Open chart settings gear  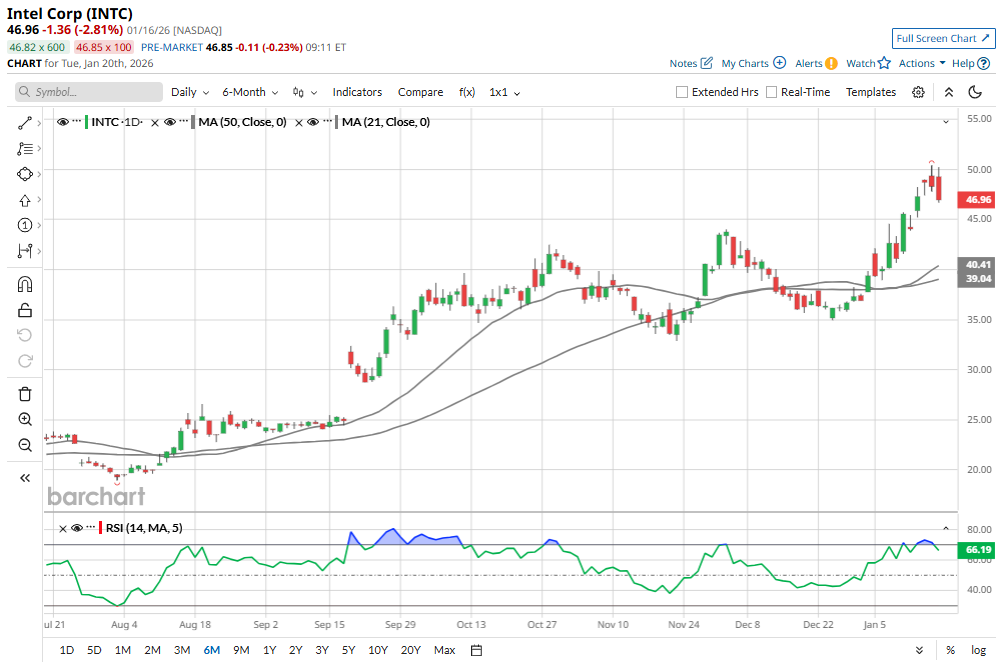[918, 92]
